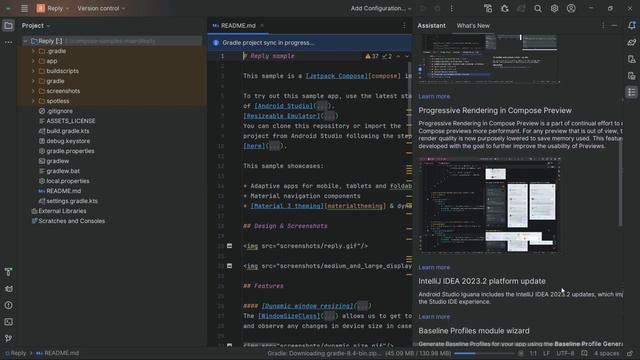This screenshot has width=640, height=360.
Task: Expand the buildscripts folder
Action: [x=33, y=71]
